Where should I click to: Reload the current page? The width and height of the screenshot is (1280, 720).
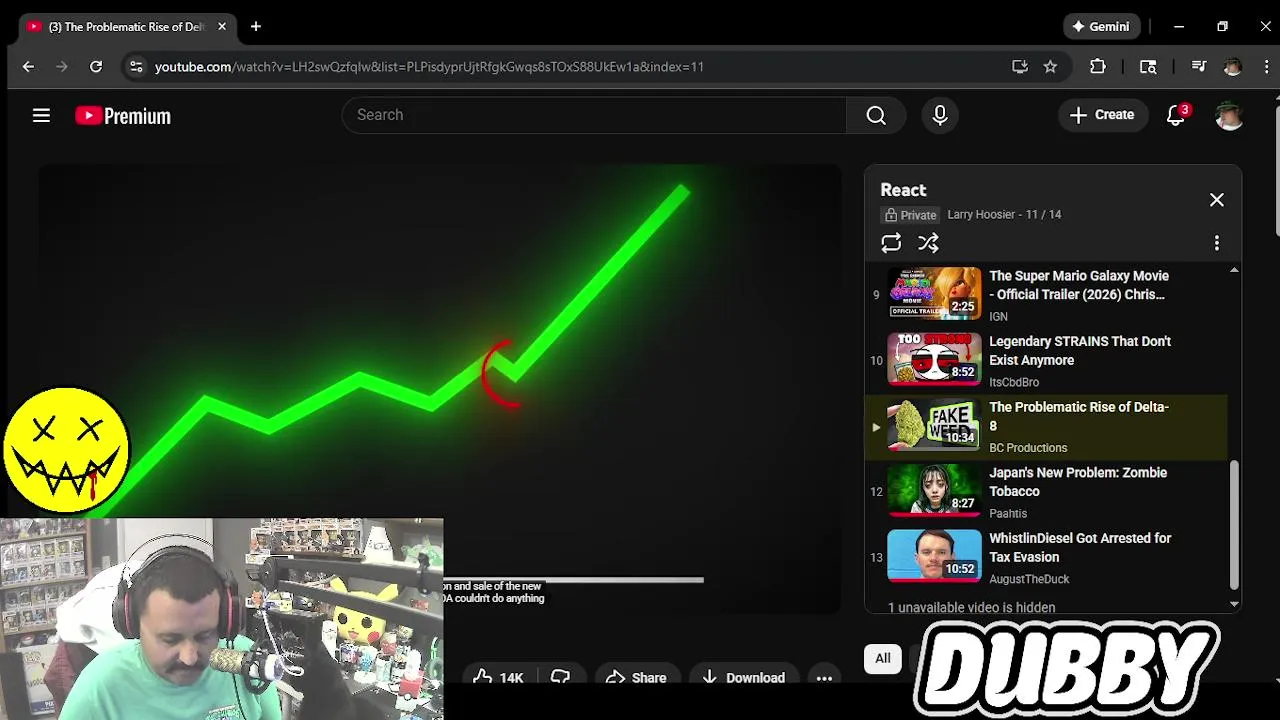[96, 67]
